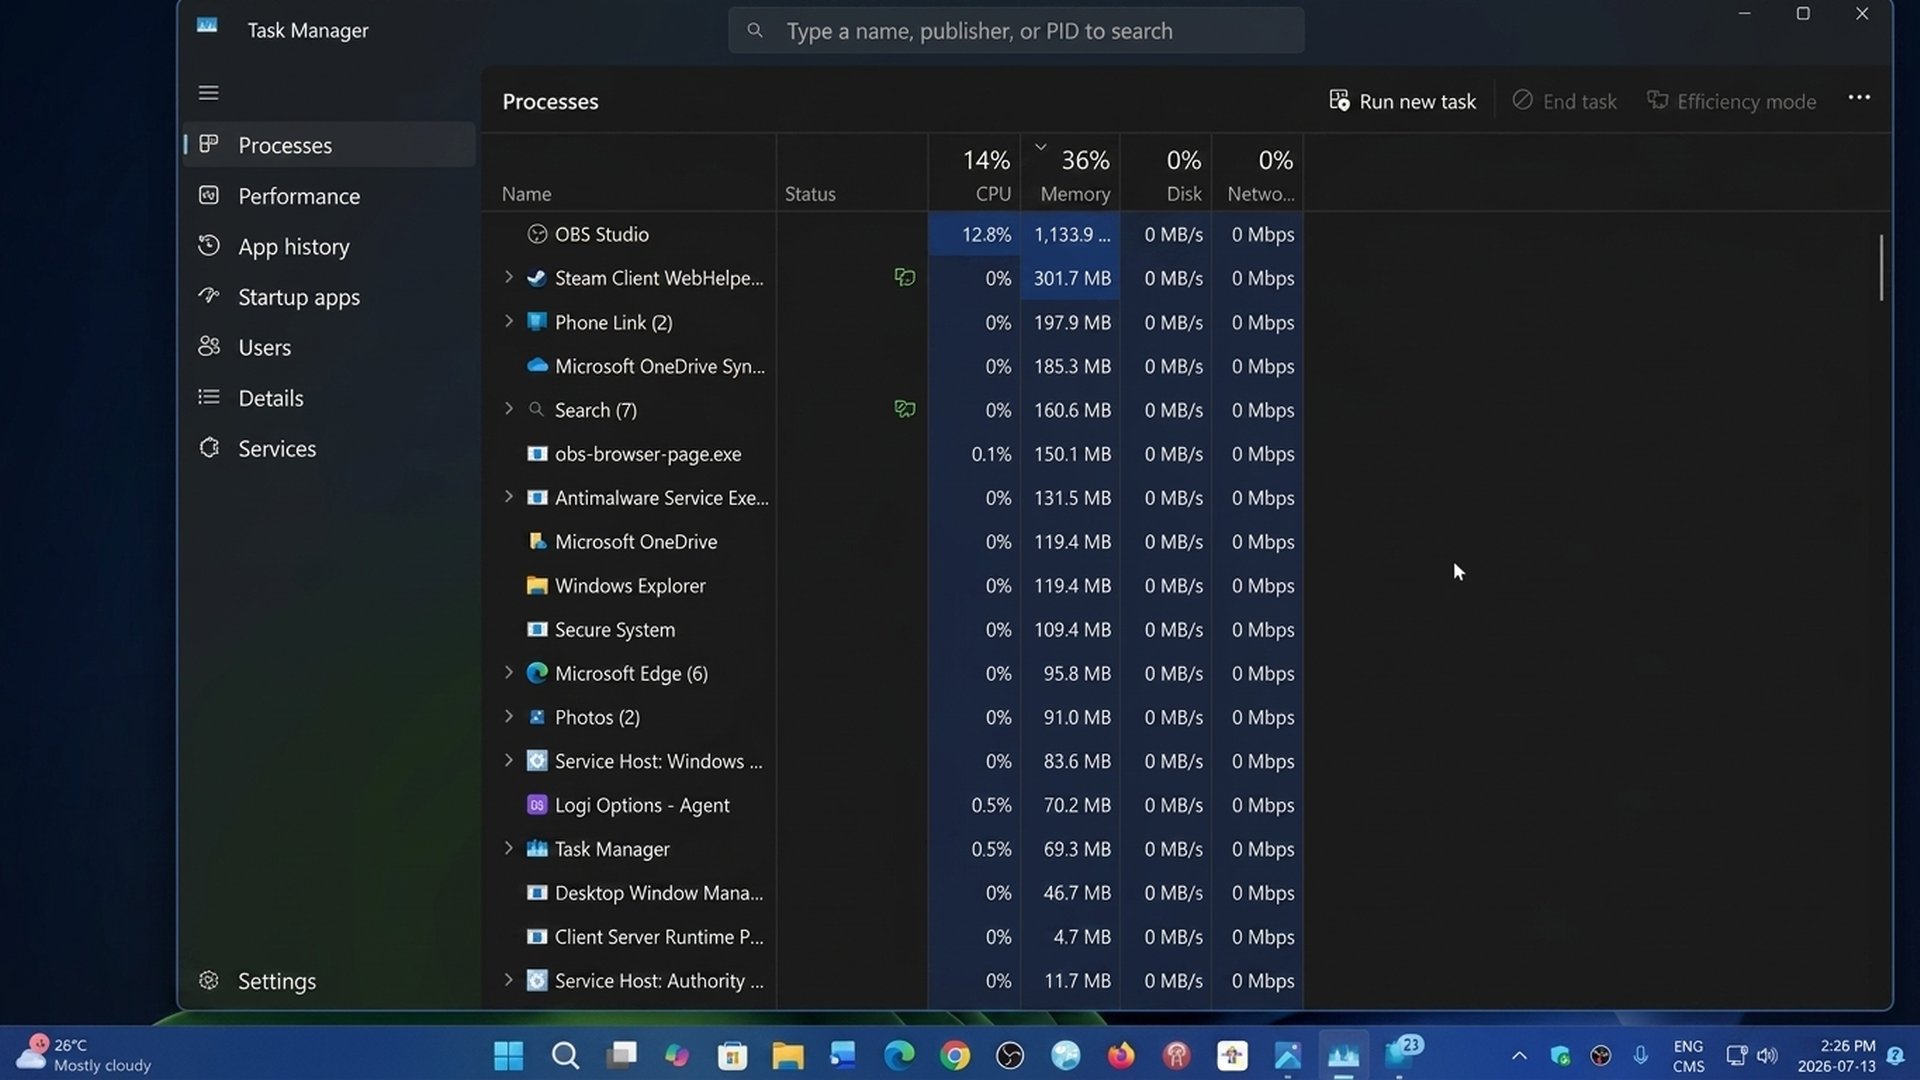Click the 301.7 MB memory cell
Viewport: 1920px width, 1080px height.
[1070, 278]
